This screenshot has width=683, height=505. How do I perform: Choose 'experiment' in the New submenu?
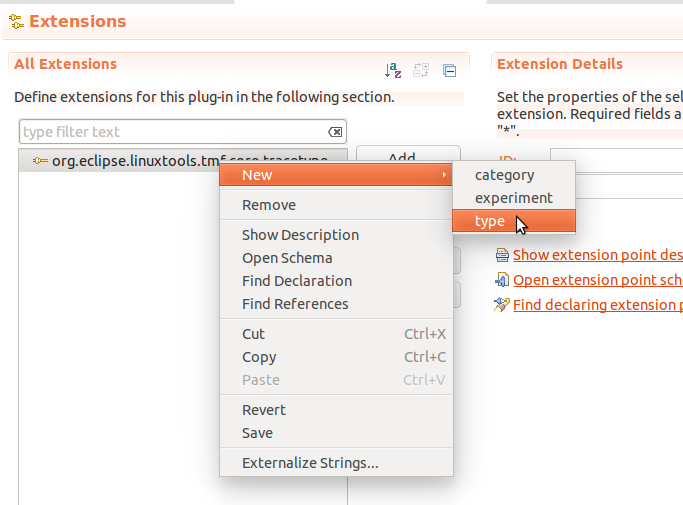(x=513, y=198)
